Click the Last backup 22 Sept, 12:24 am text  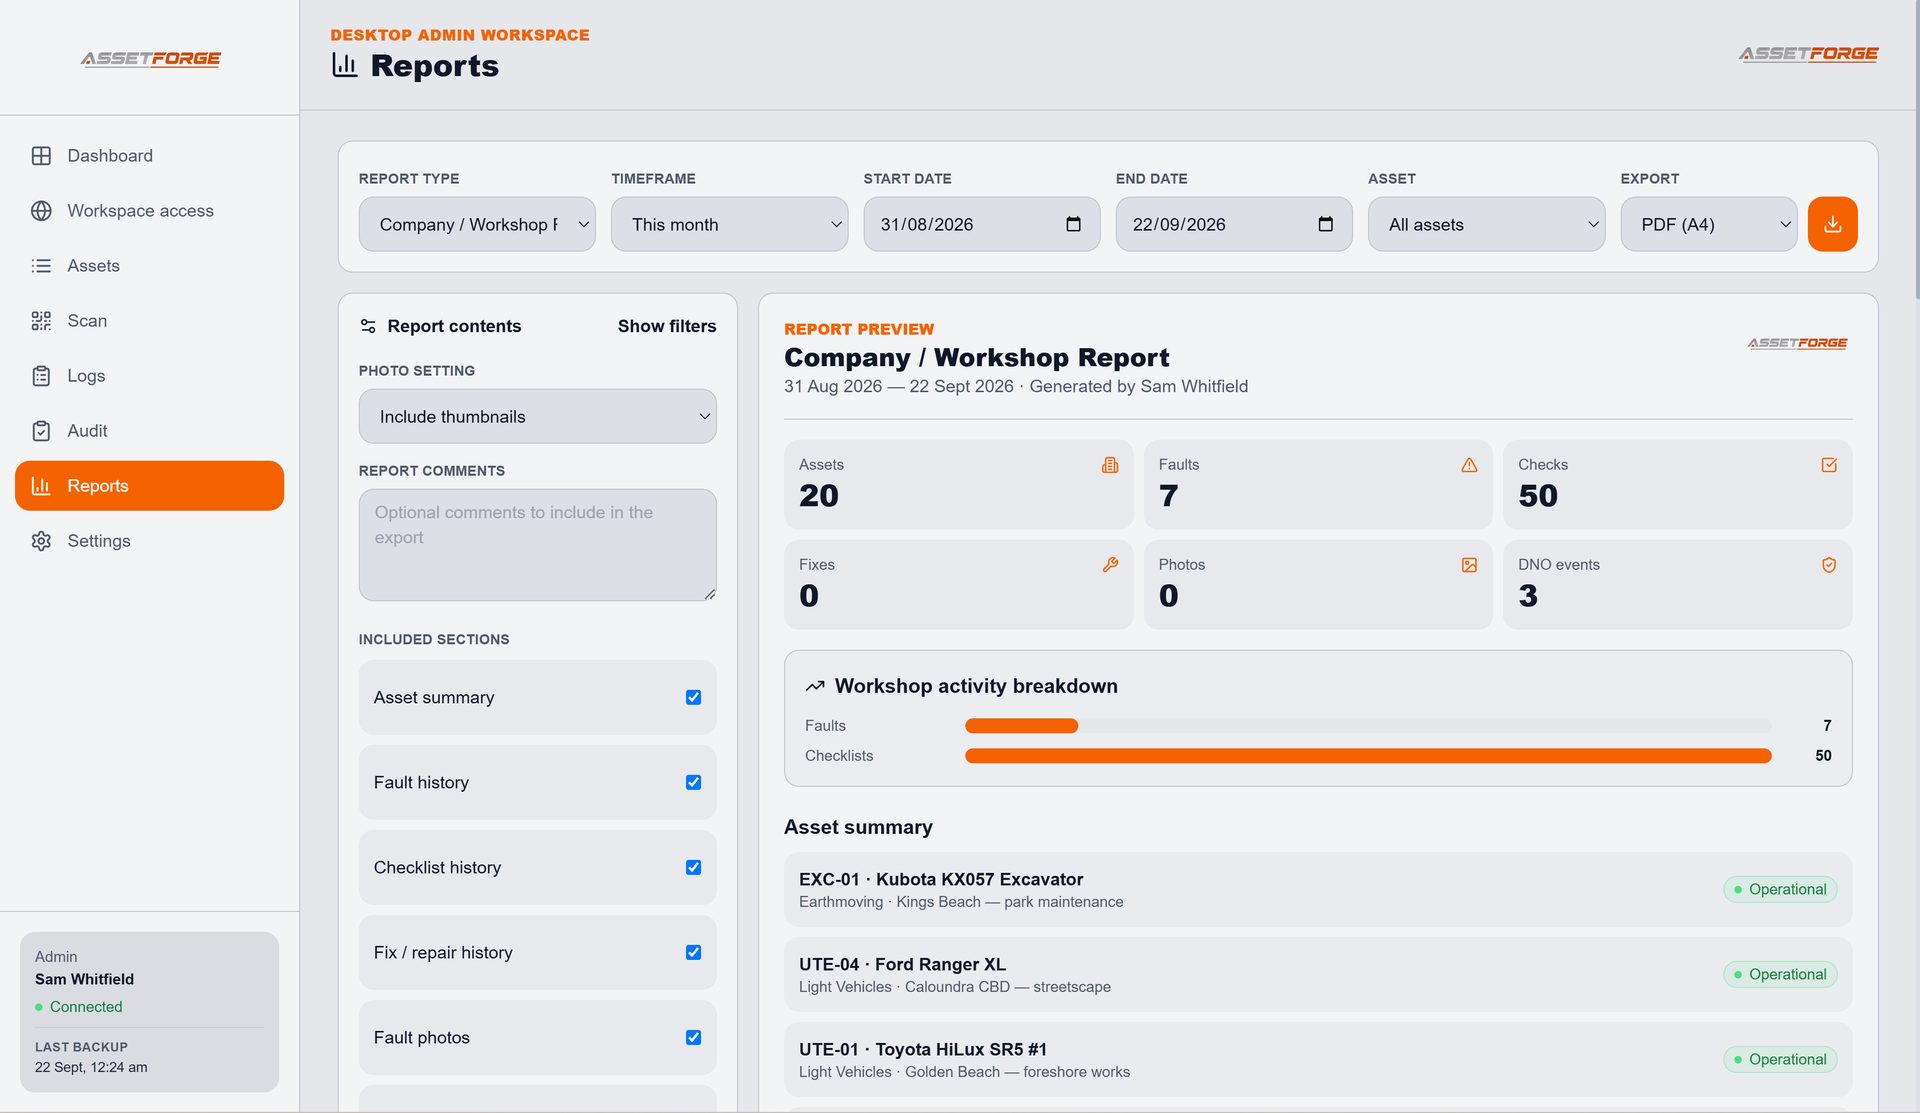91,1067
